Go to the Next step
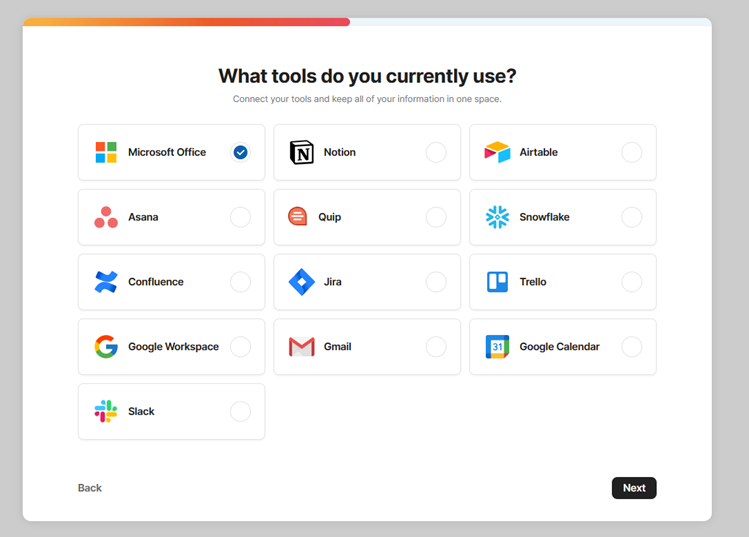749x537 pixels. 634,488
